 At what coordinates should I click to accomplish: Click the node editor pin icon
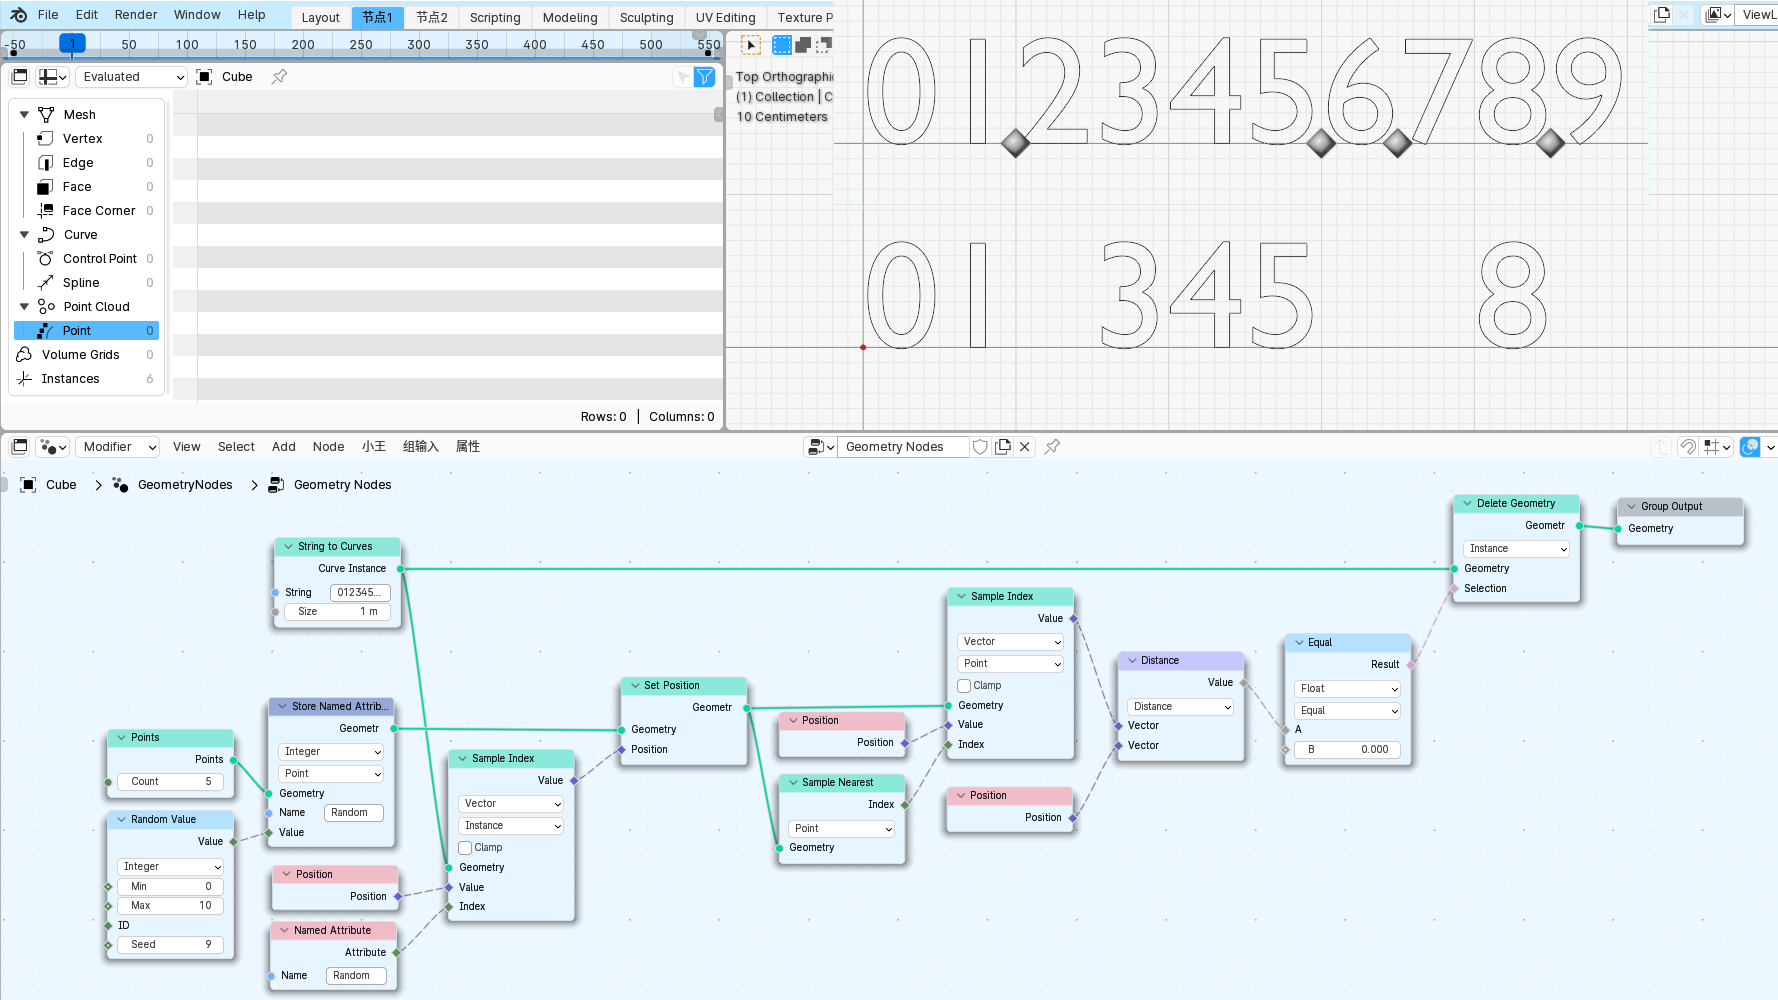tap(1052, 447)
